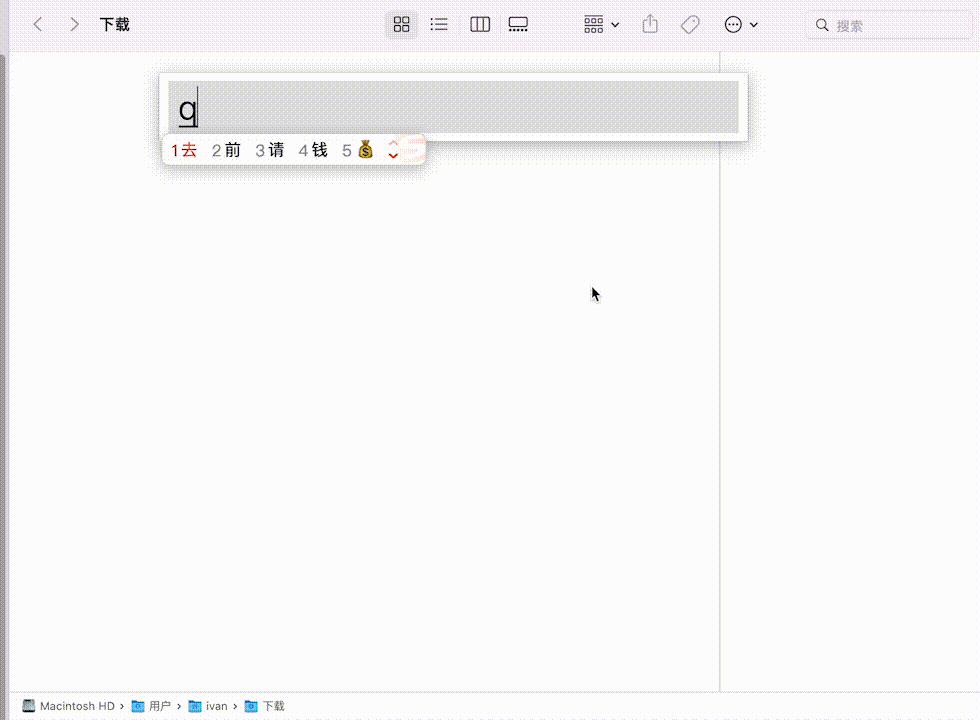
Task: Click ivan folder in path bar
Action: 208,706
